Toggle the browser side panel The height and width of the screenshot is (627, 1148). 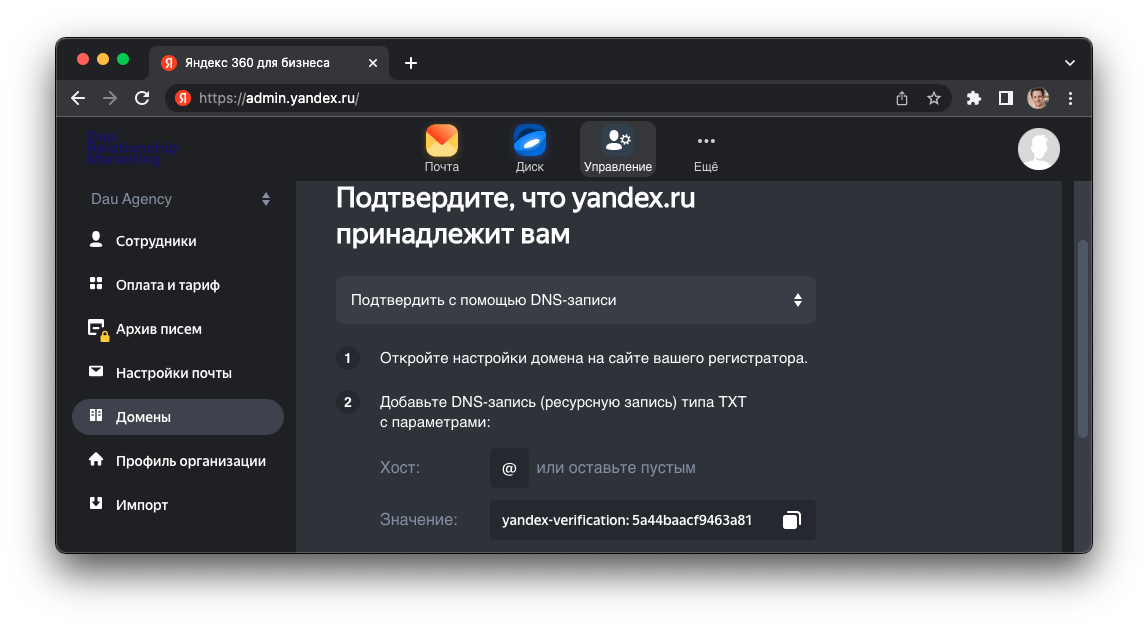(x=1006, y=98)
